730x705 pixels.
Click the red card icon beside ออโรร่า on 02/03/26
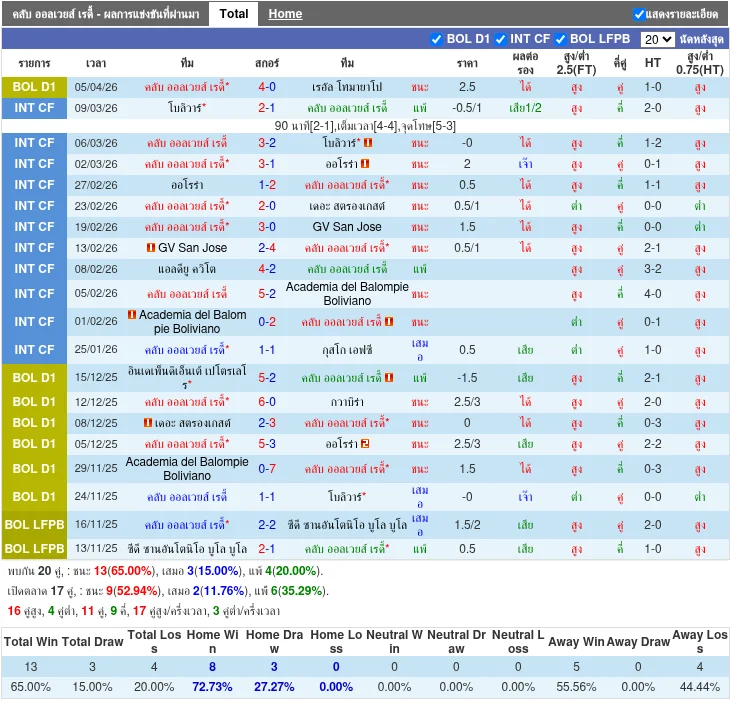(367, 164)
